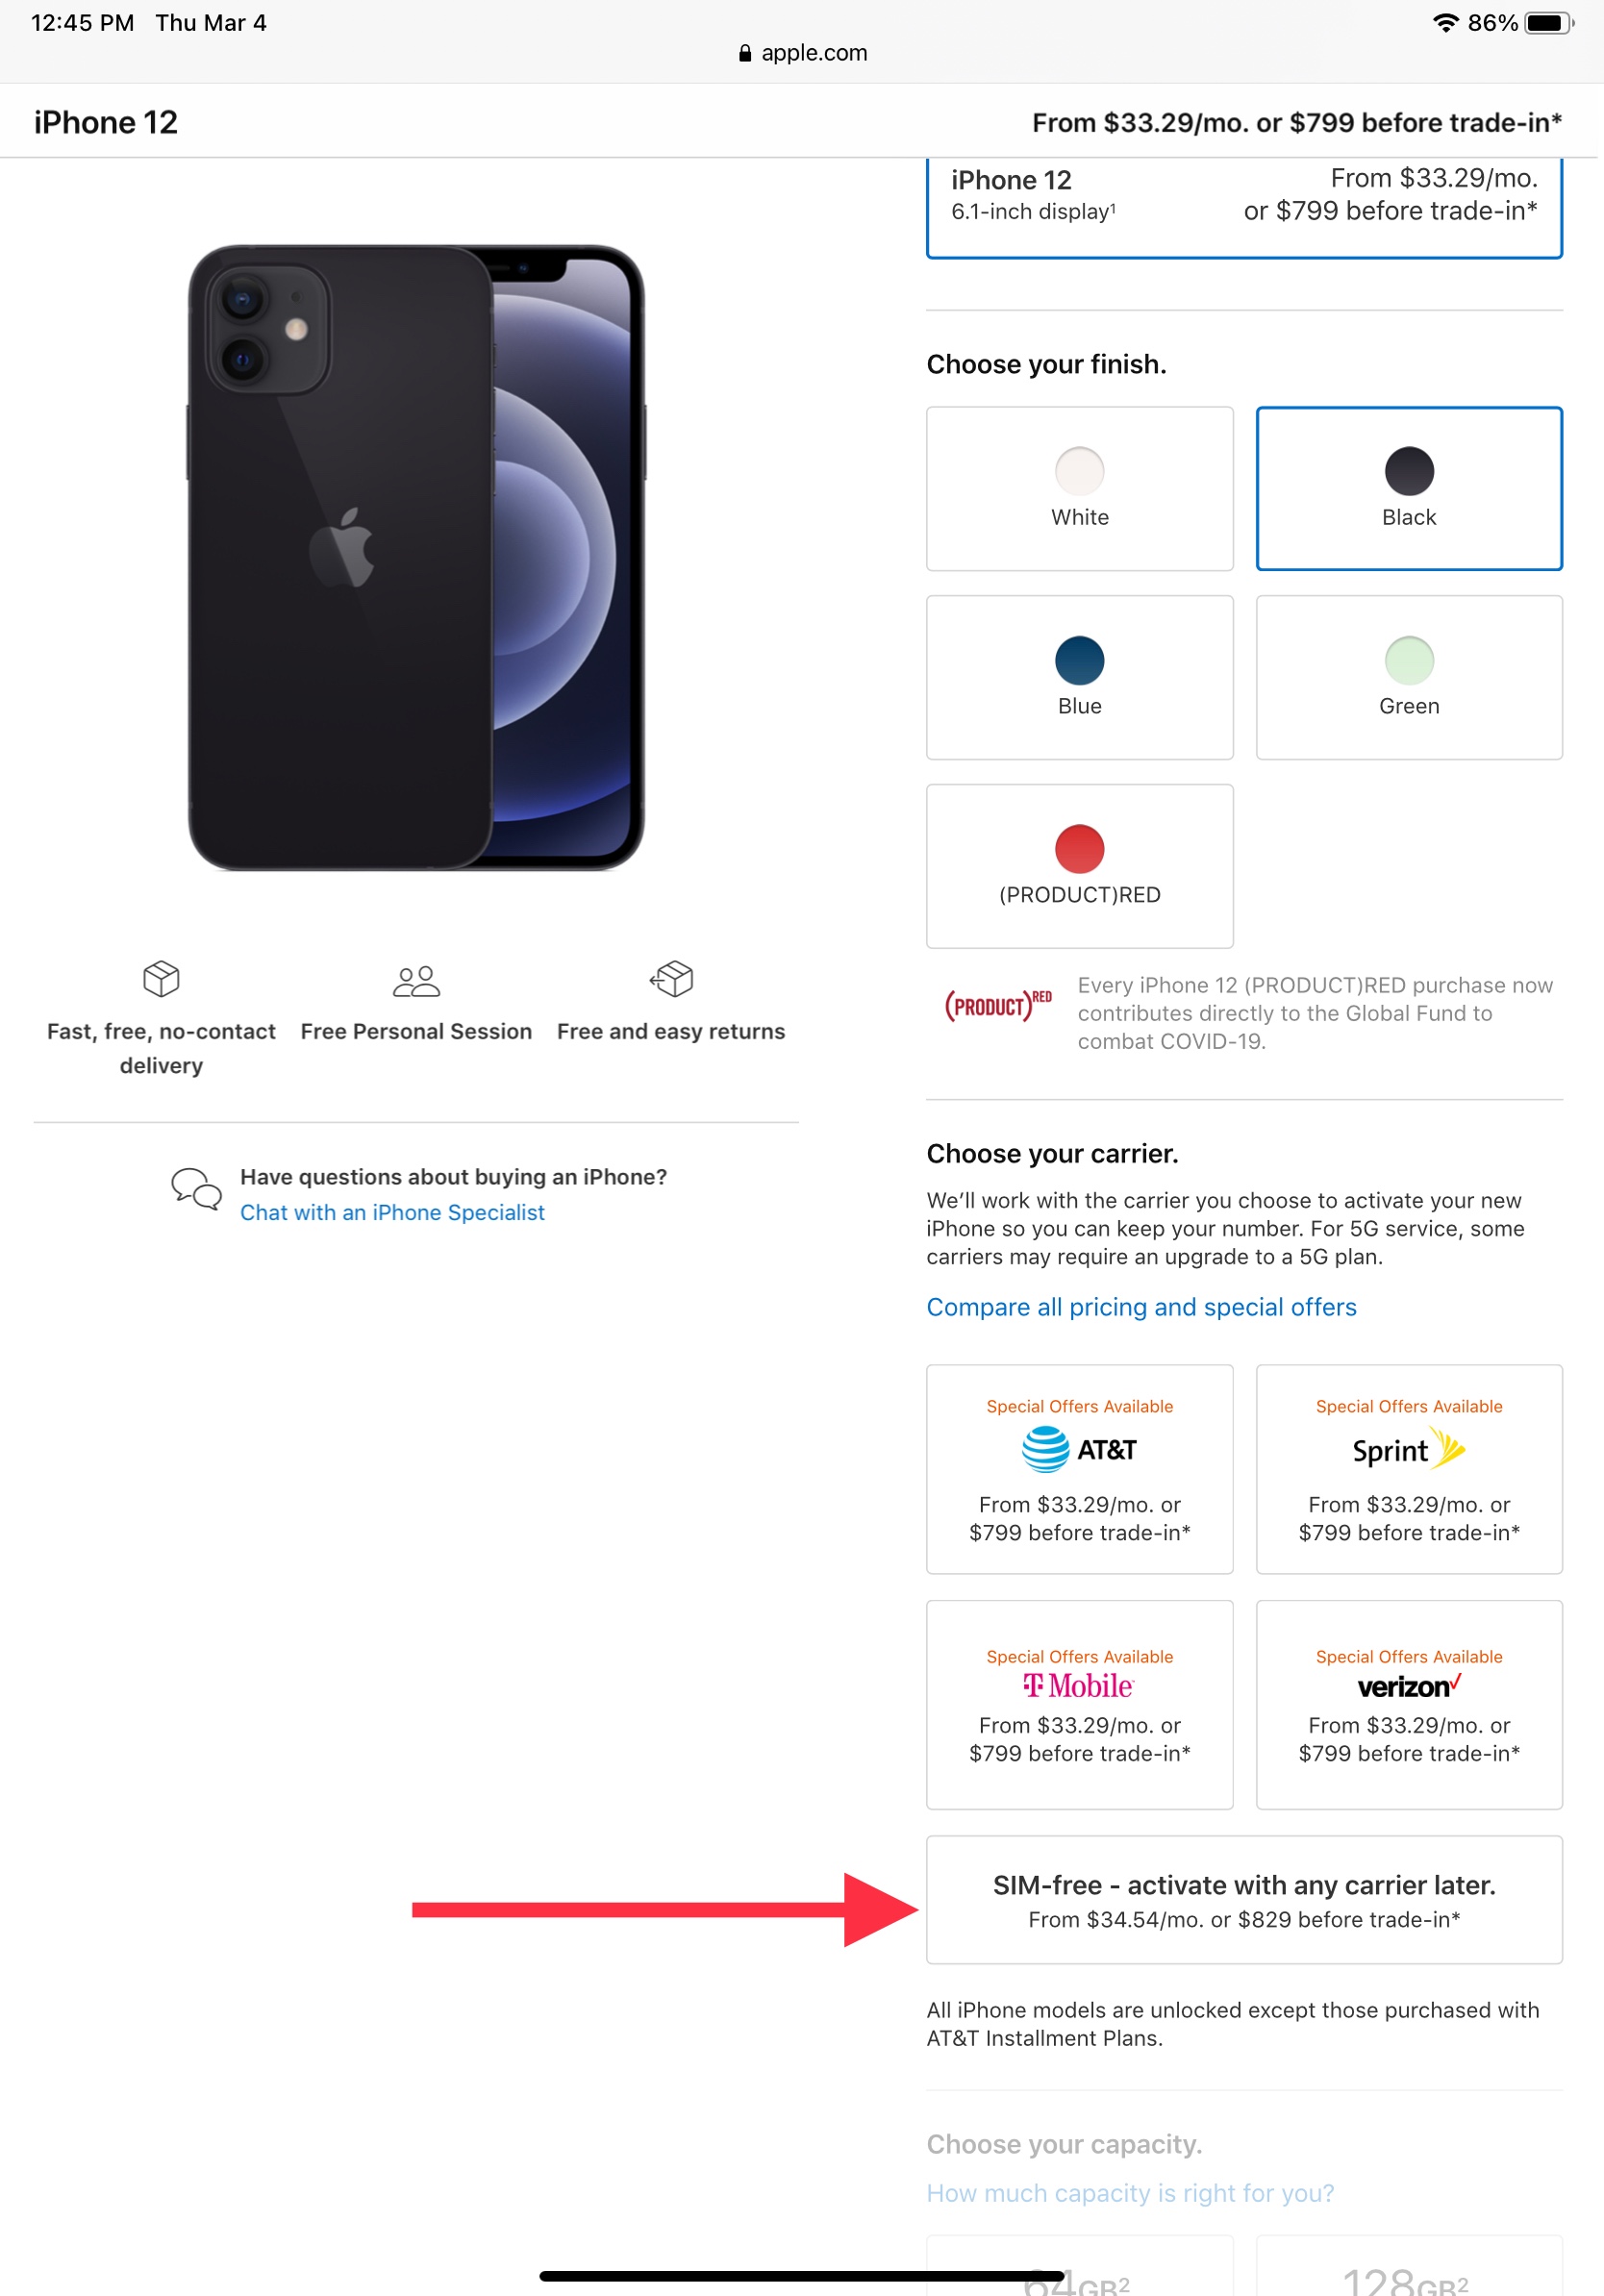This screenshot has width=1604, height=2296.
Task: Select the Green finish option
Action: coord(1409,677)
